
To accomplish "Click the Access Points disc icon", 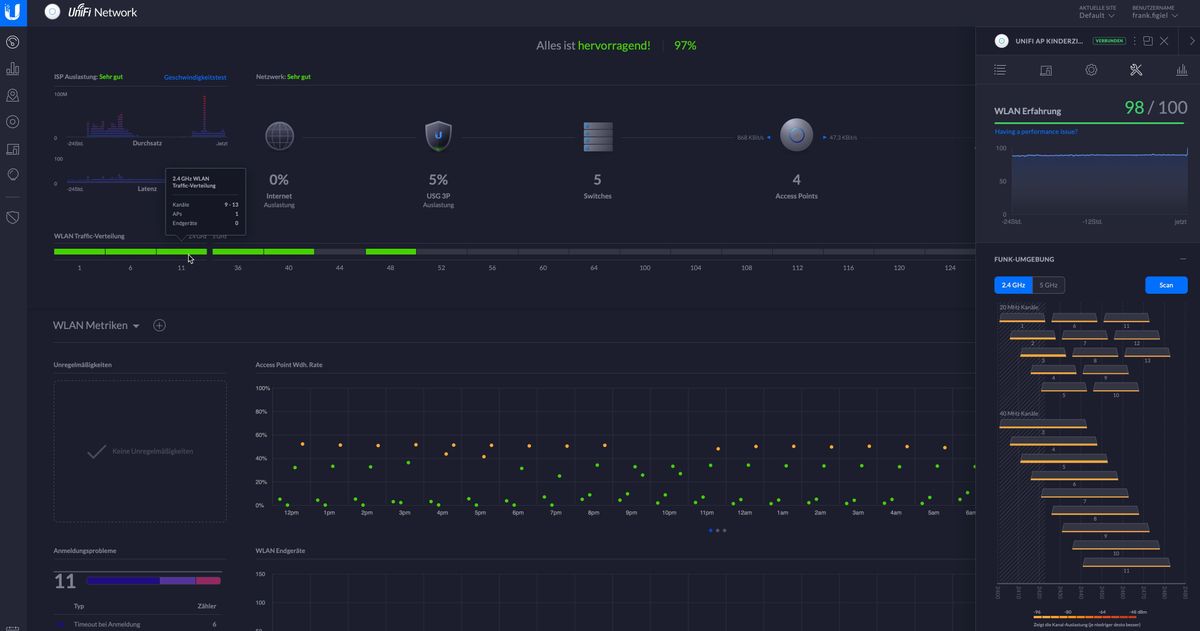I will 797,136.
